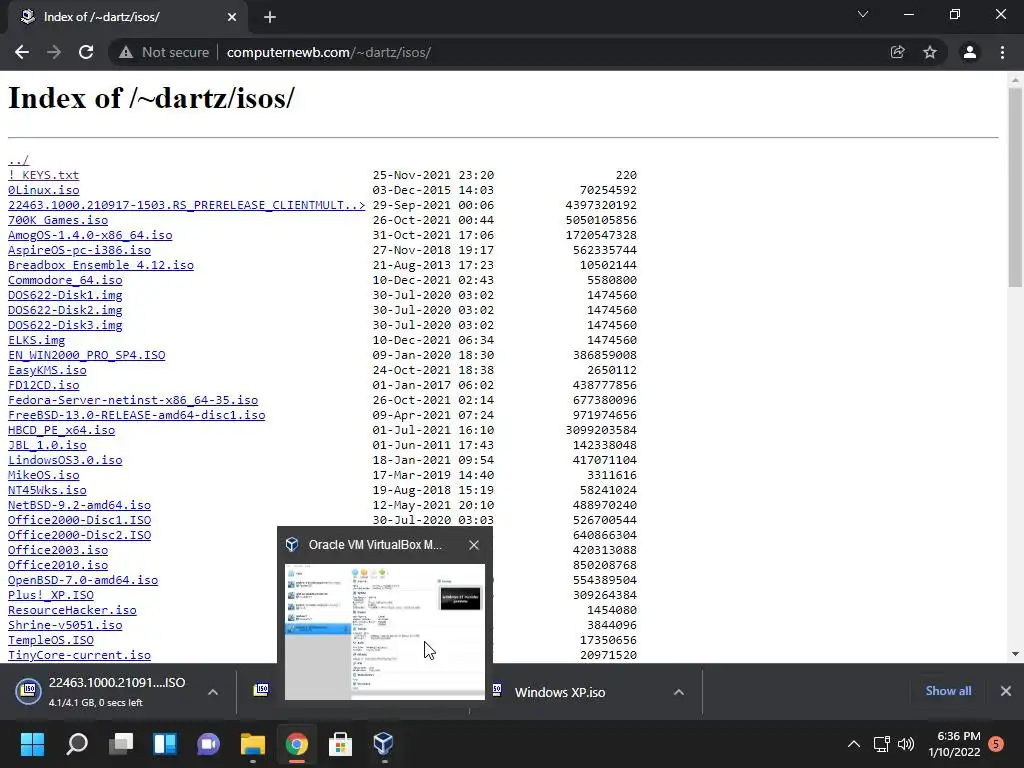Open network status tray icon
1024x768 pixels.
882,744
